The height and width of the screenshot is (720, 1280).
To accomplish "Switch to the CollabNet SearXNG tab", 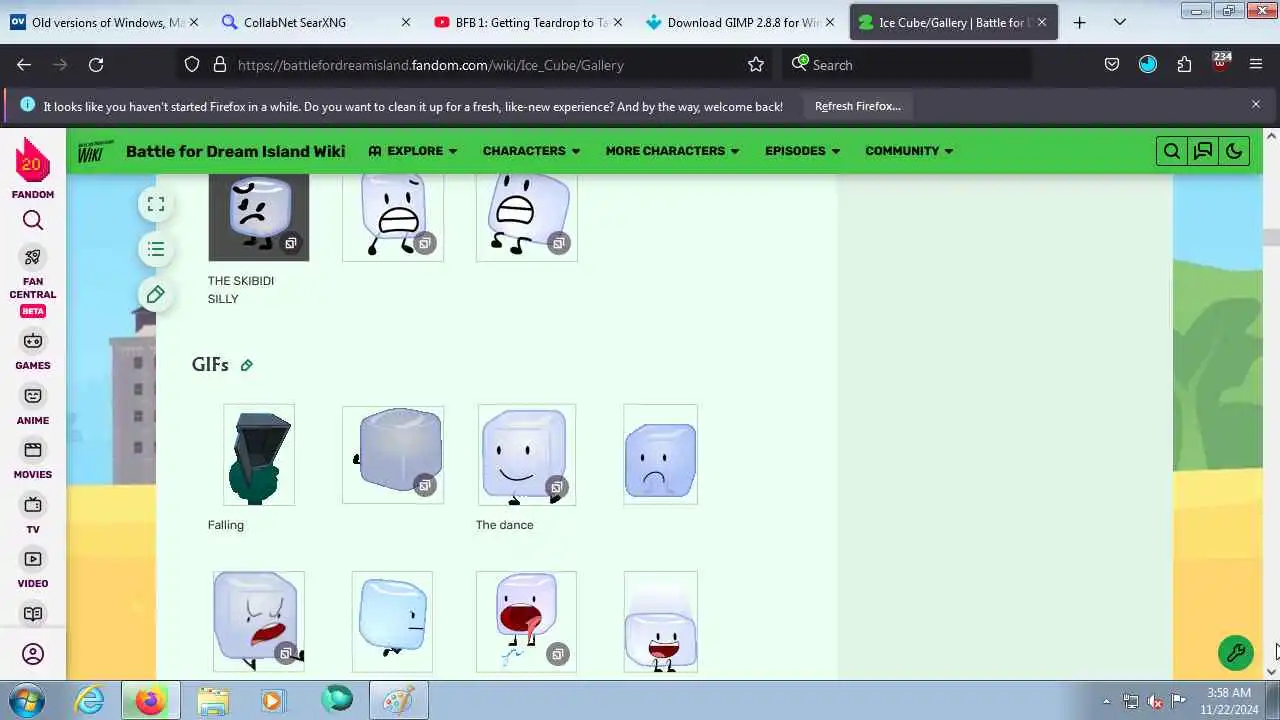I will (x=316, y=22).
